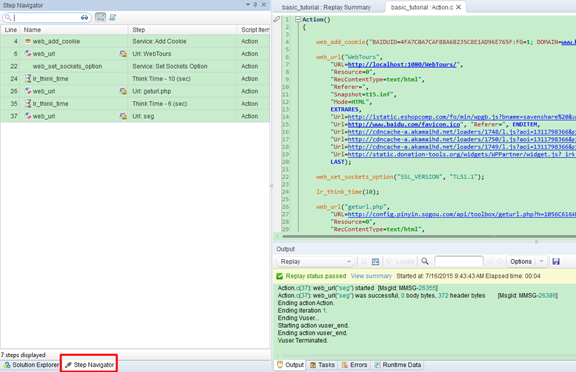Collapse the Action() code block
576x372 pixels.
(x=298, y=19)
